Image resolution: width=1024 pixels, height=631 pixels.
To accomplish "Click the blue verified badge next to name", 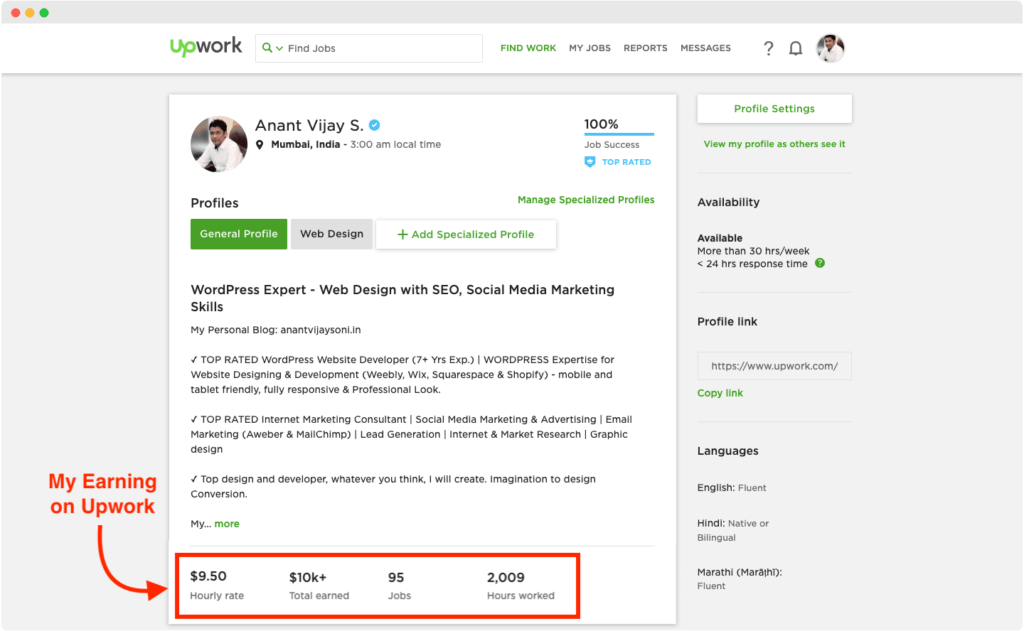I will click(374, 125).
